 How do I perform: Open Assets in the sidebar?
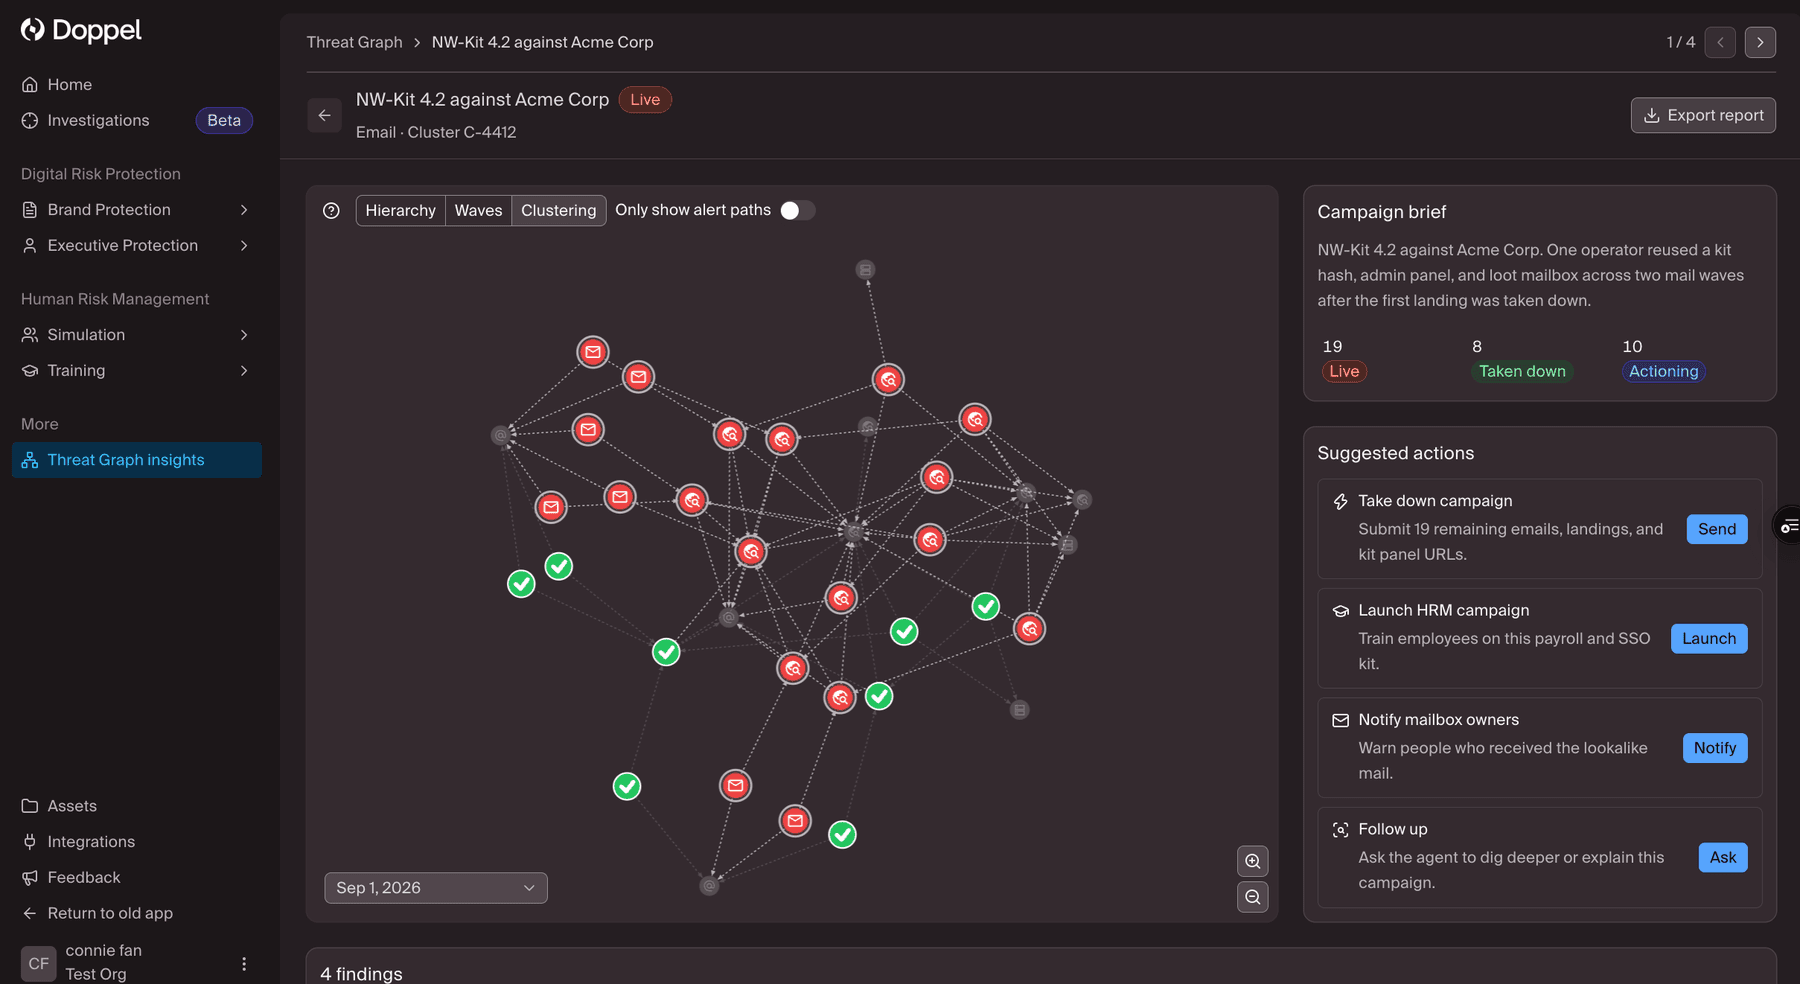tap(136, 806)
